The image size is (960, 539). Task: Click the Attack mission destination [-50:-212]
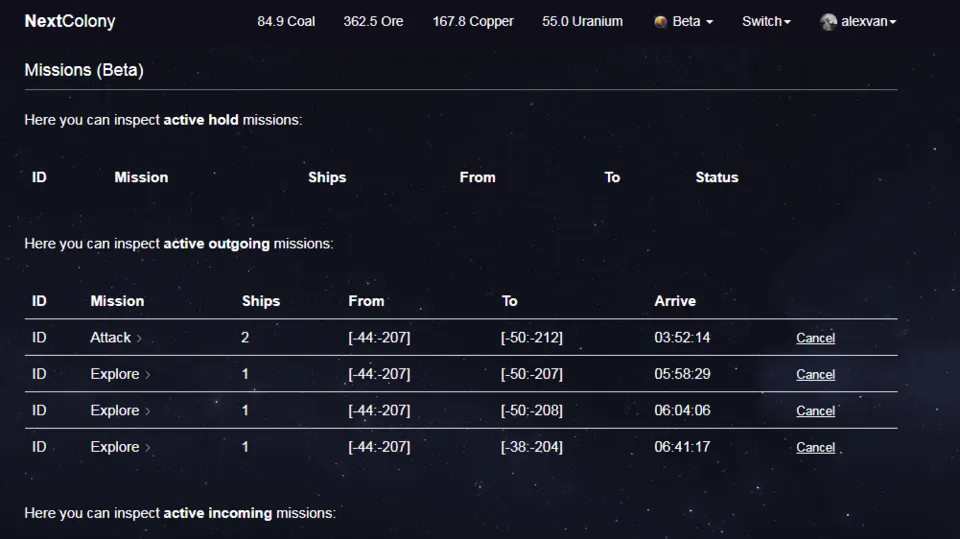pos(531,338)
